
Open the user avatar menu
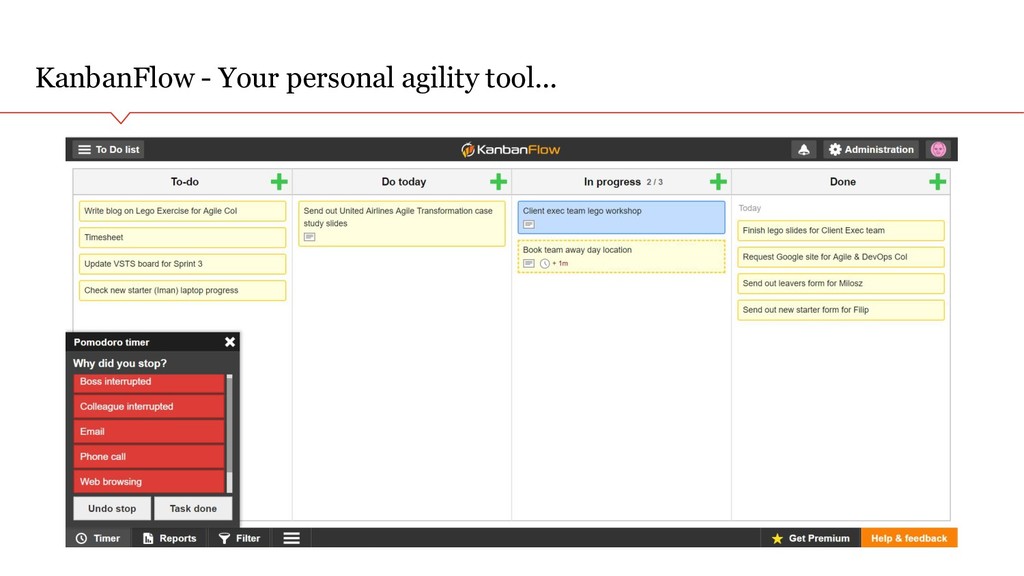[x=938, y=150]
